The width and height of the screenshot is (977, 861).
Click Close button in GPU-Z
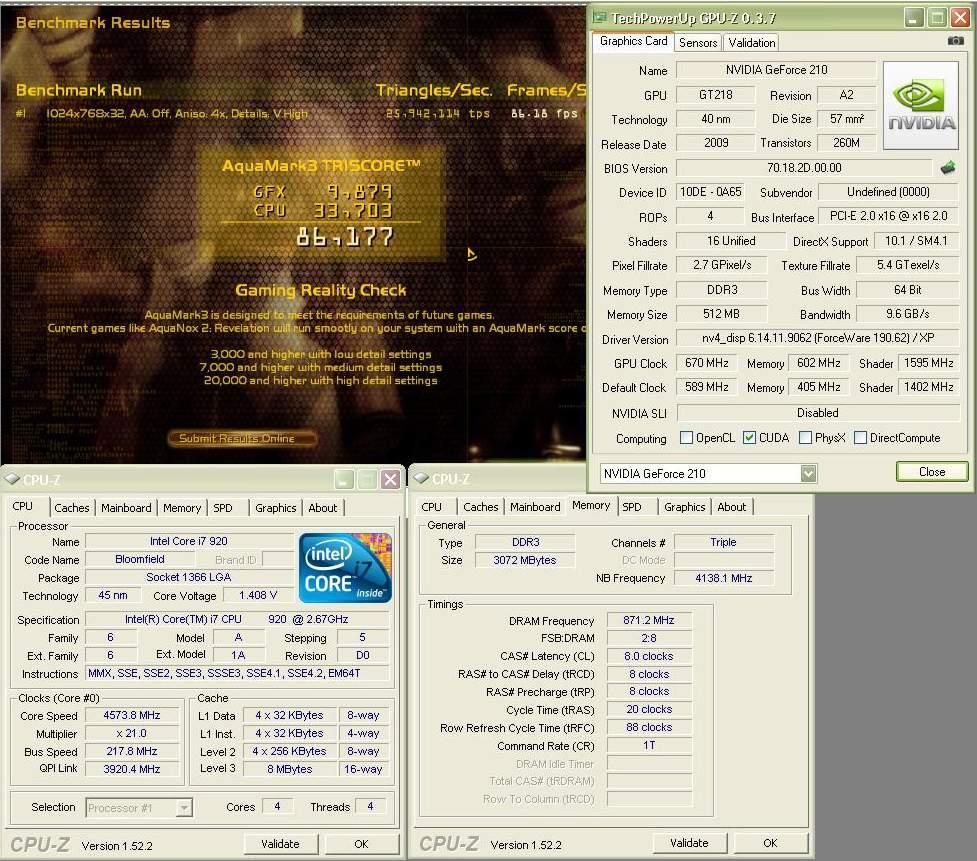click(x=932, y=472)
